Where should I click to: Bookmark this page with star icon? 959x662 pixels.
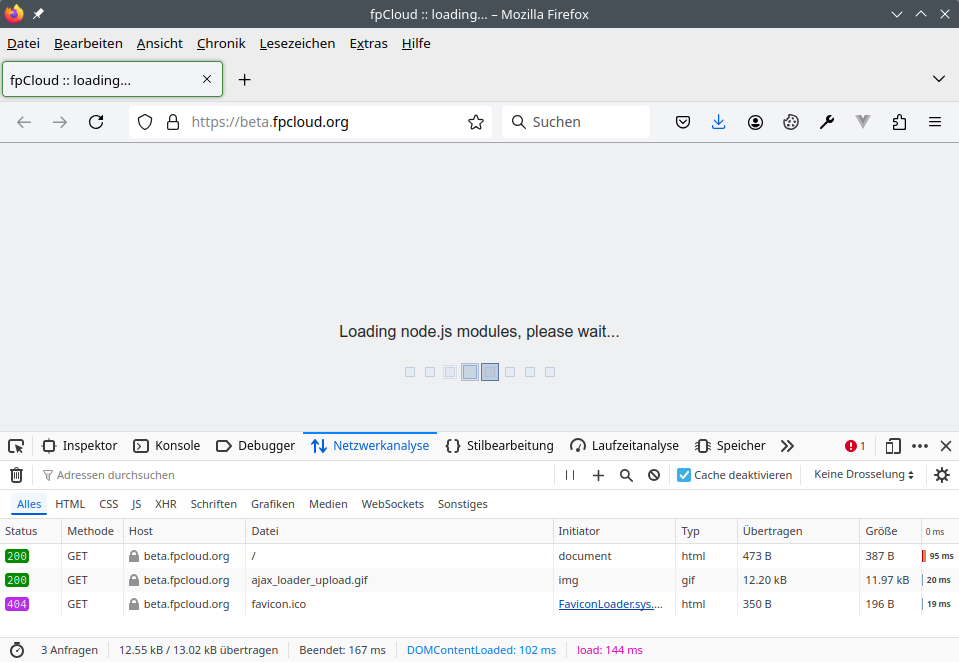click(x=475, y=122)
